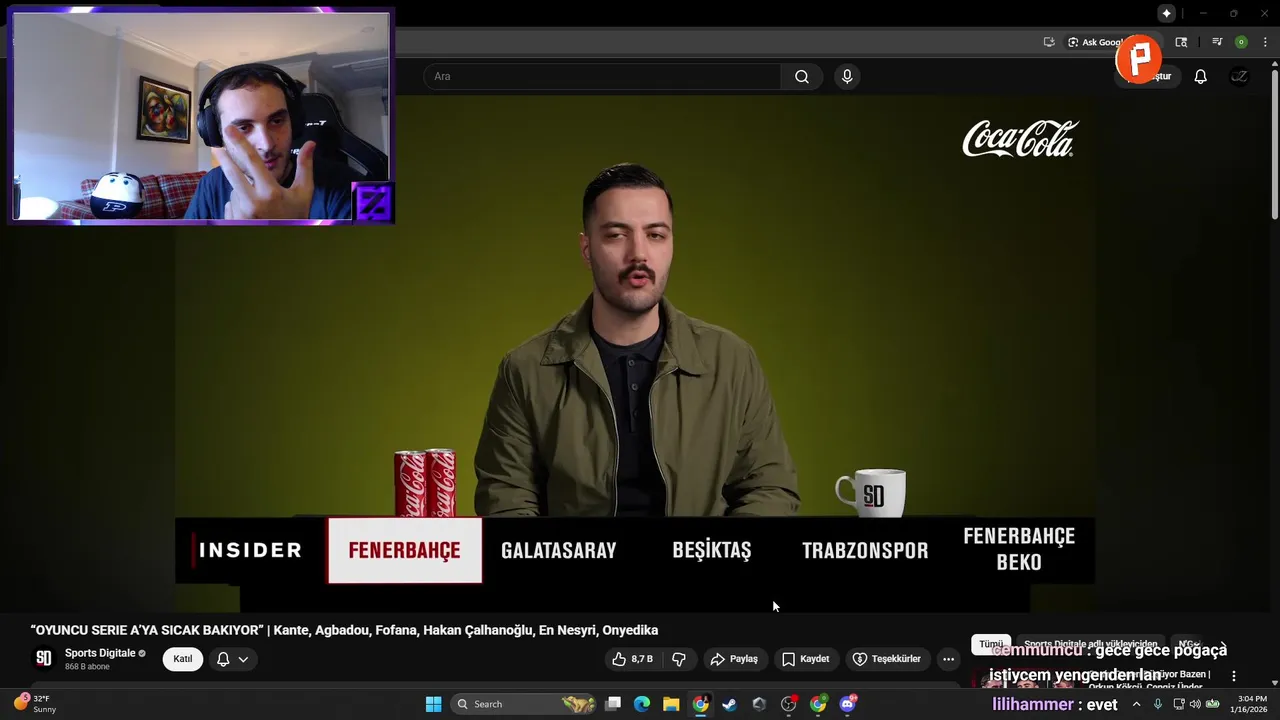The width and height of the screenshot is (1280, 720).
Task: Open Task View on the taskbar
Action: click(613, 704)
